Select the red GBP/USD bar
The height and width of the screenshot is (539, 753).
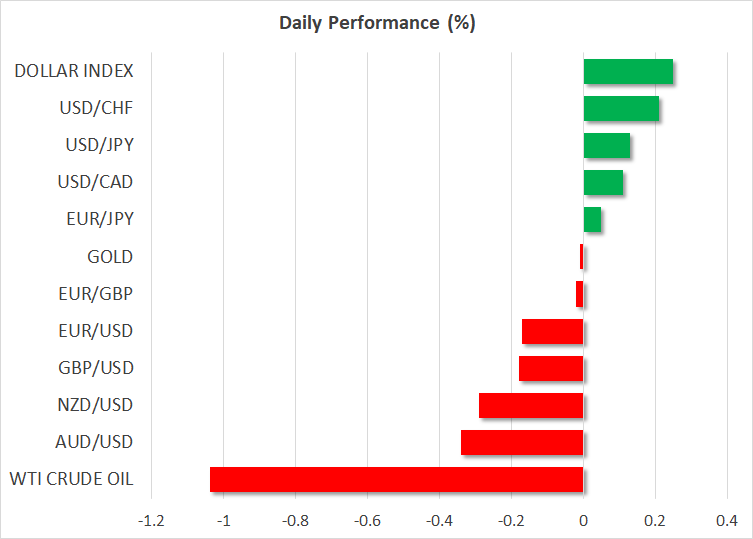coord(550,368)
